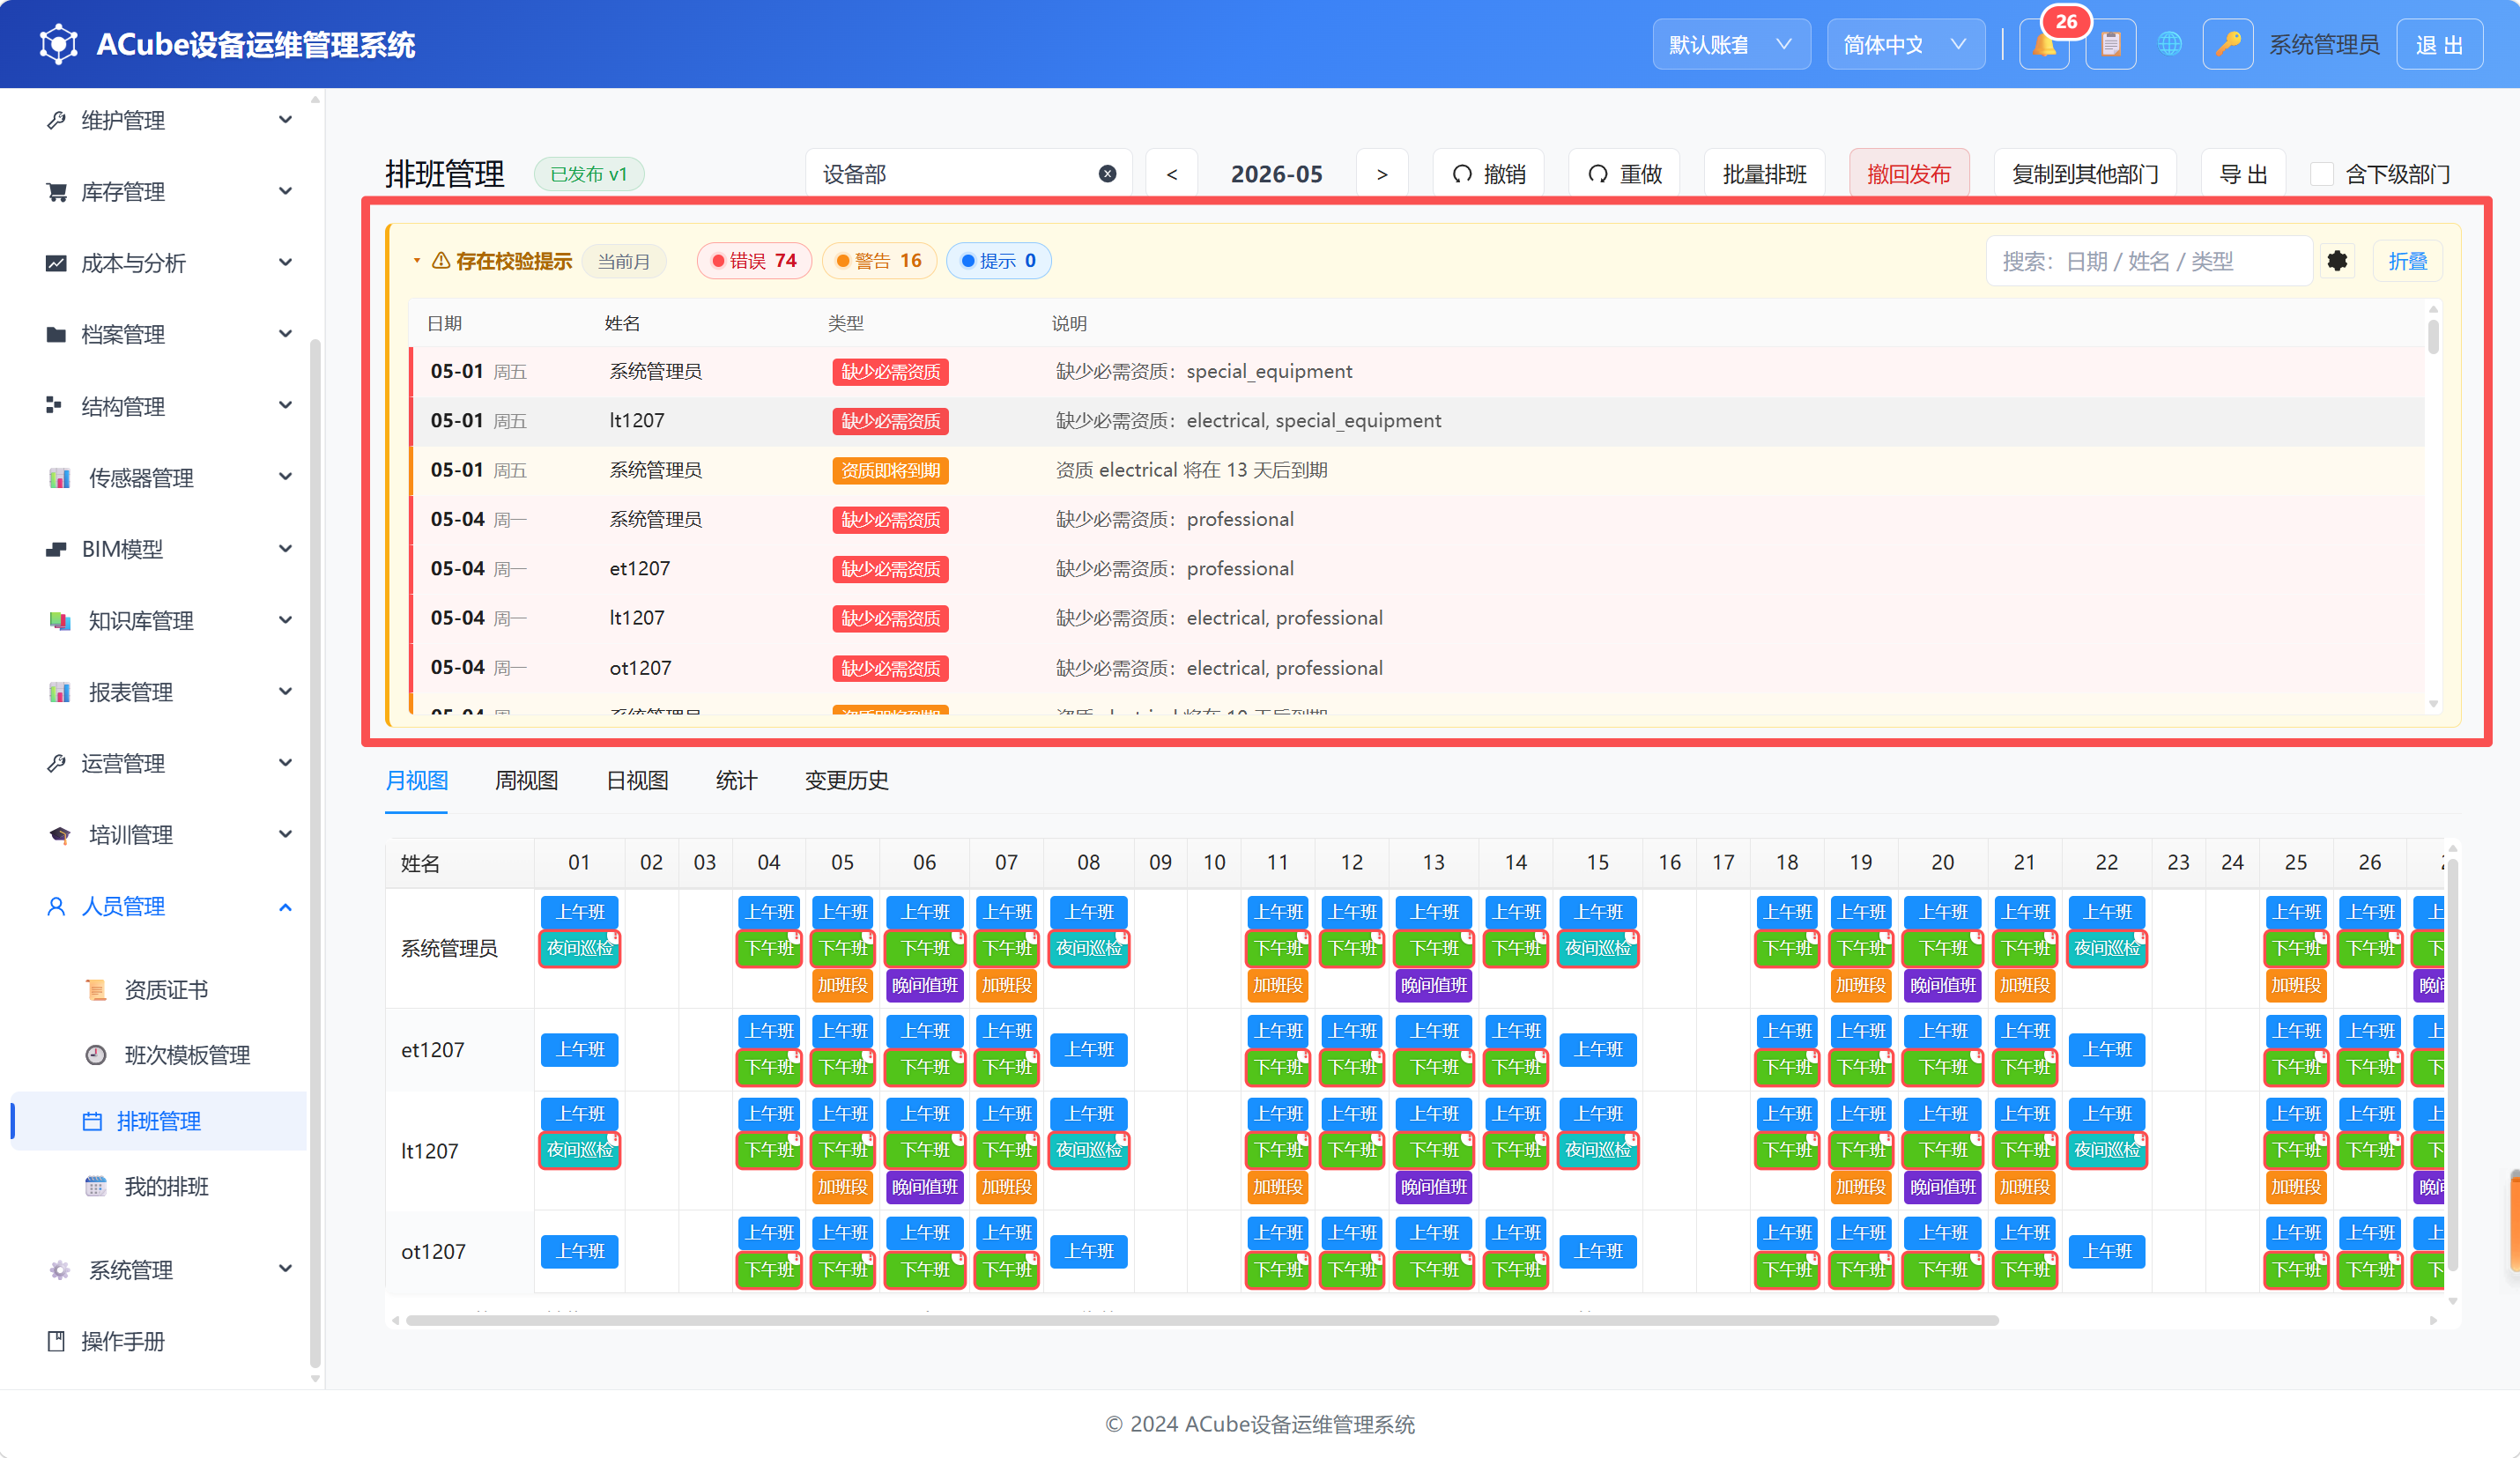This screenshot has height=1458, width=2520.
Task: Click the 撤回发布 button
Action: [1909, 174]
